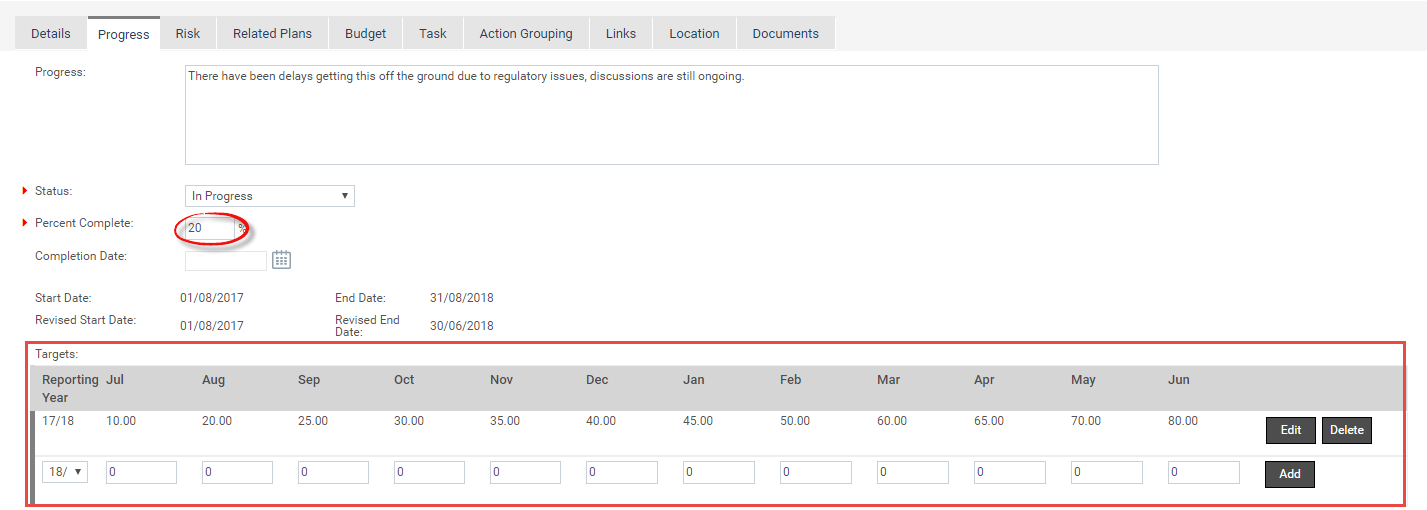Expand the Status dropdown showing In Progress

click(270, 196)
